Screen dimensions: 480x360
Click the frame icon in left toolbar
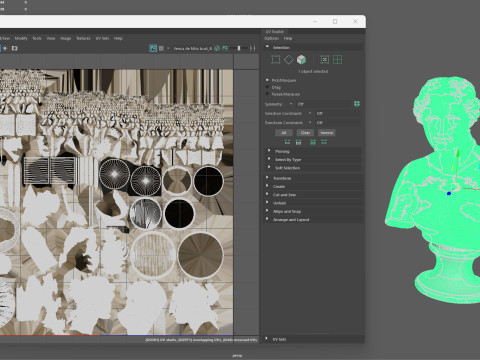point(14,48)
